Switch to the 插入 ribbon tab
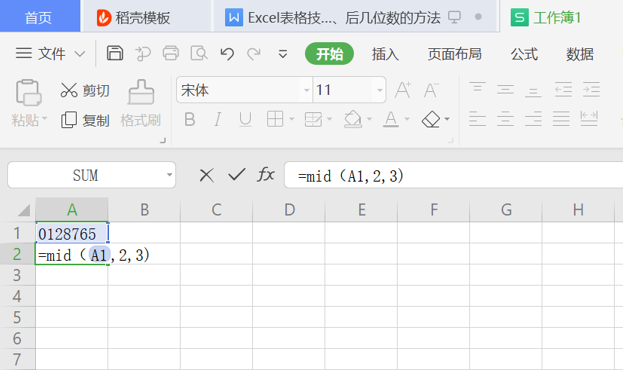Screen dimensions: 626x378 pyautogui.click(x=385, y=54)
